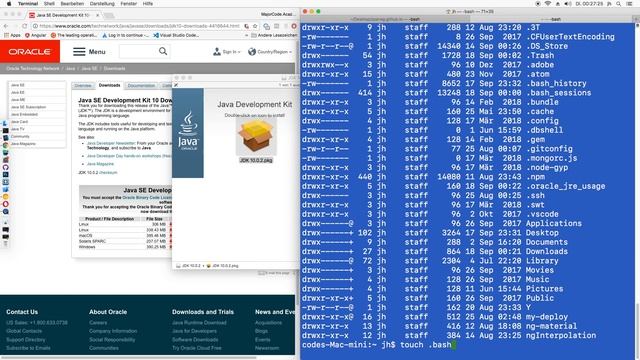Click the clock in menu bar
The height and width of the screenshot is (360, 640).
589,4
